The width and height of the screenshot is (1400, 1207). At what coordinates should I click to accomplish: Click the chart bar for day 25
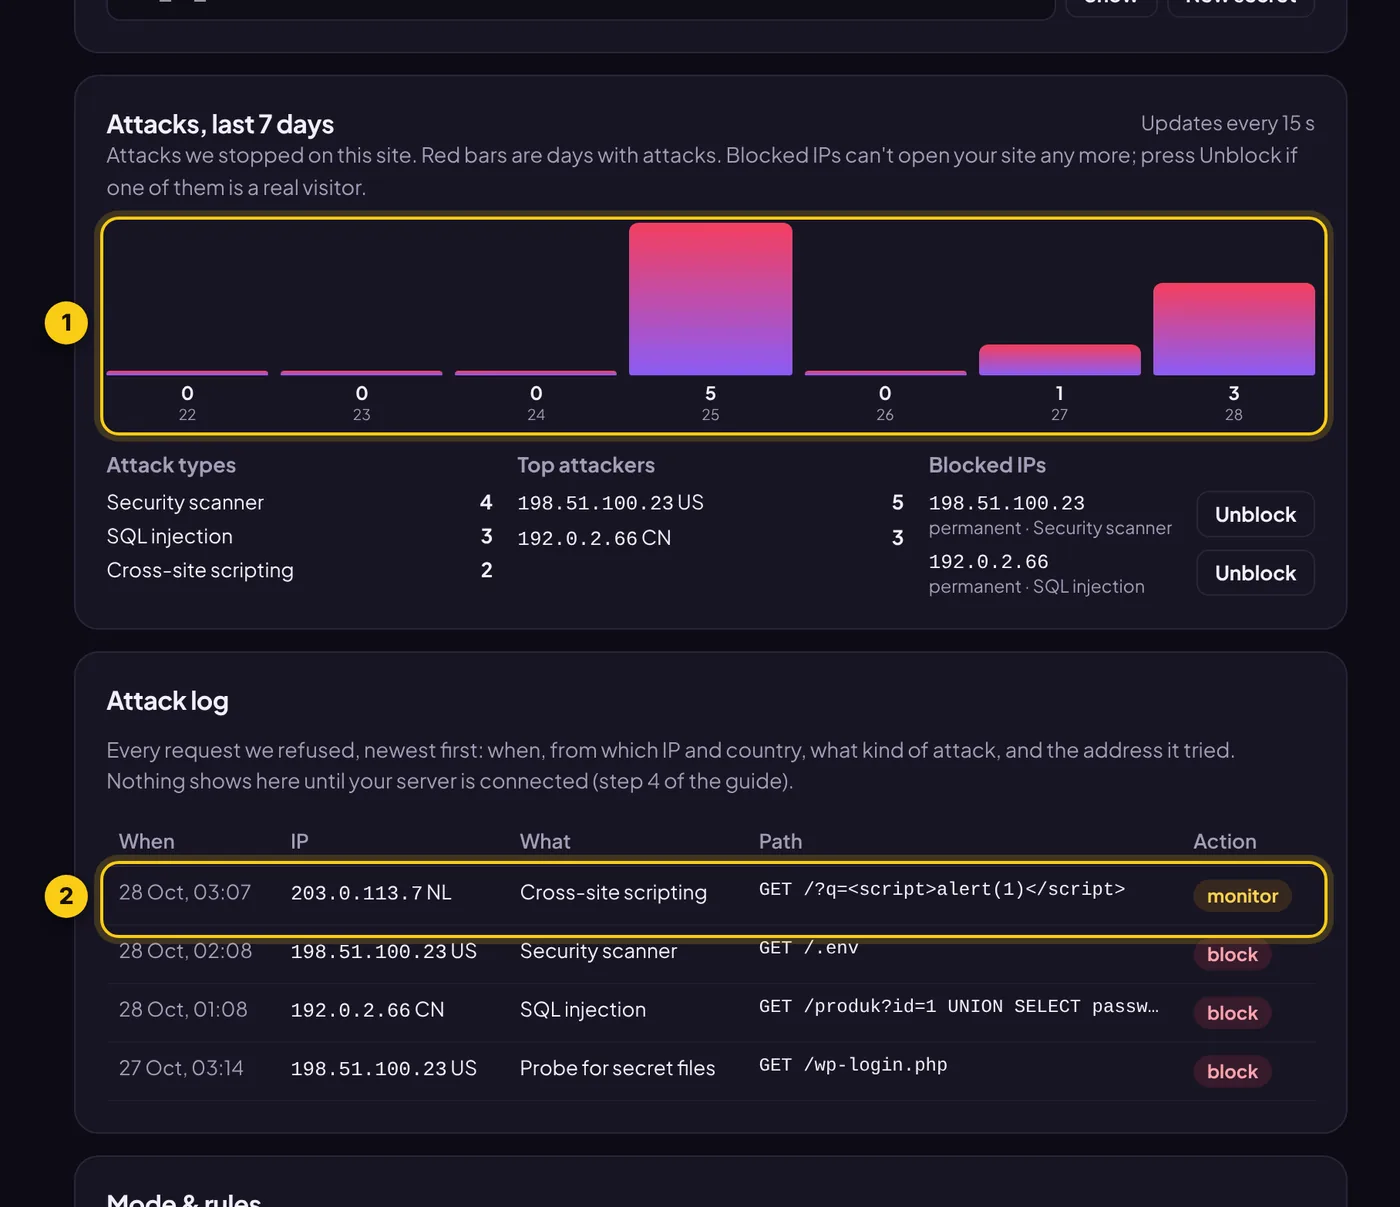coord(710,299)
